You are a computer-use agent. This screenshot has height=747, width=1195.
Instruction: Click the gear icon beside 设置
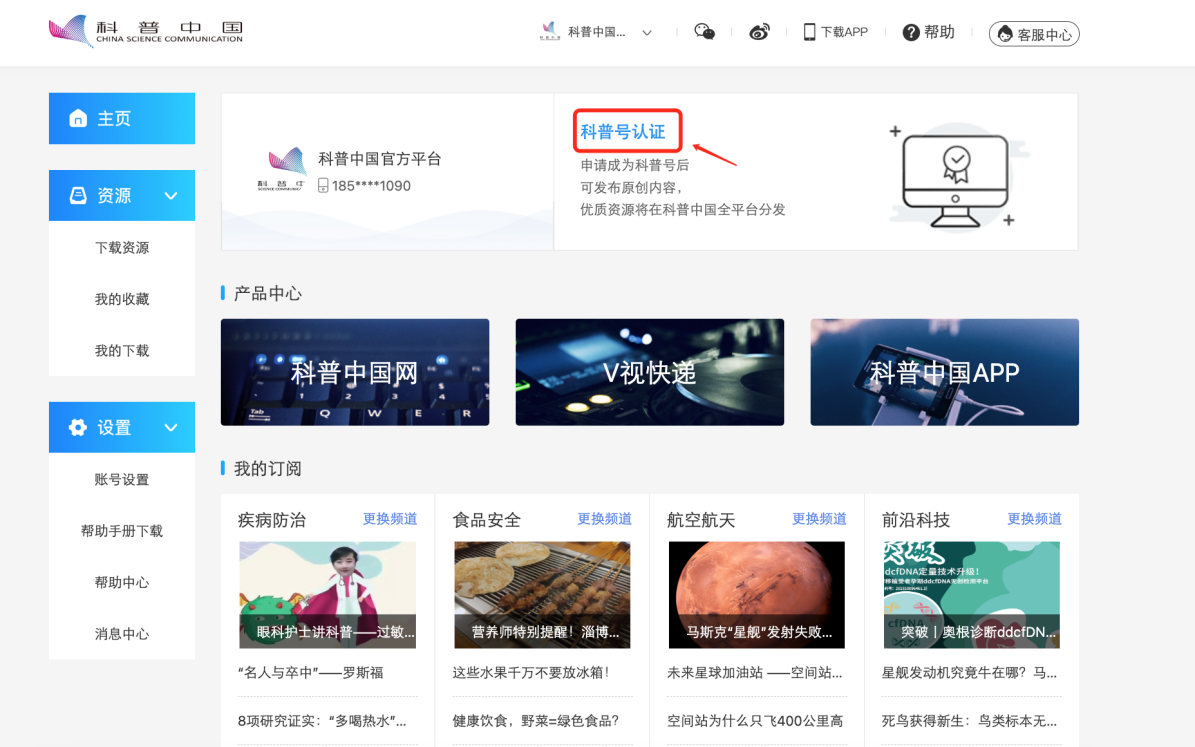[x=78, y=428]
